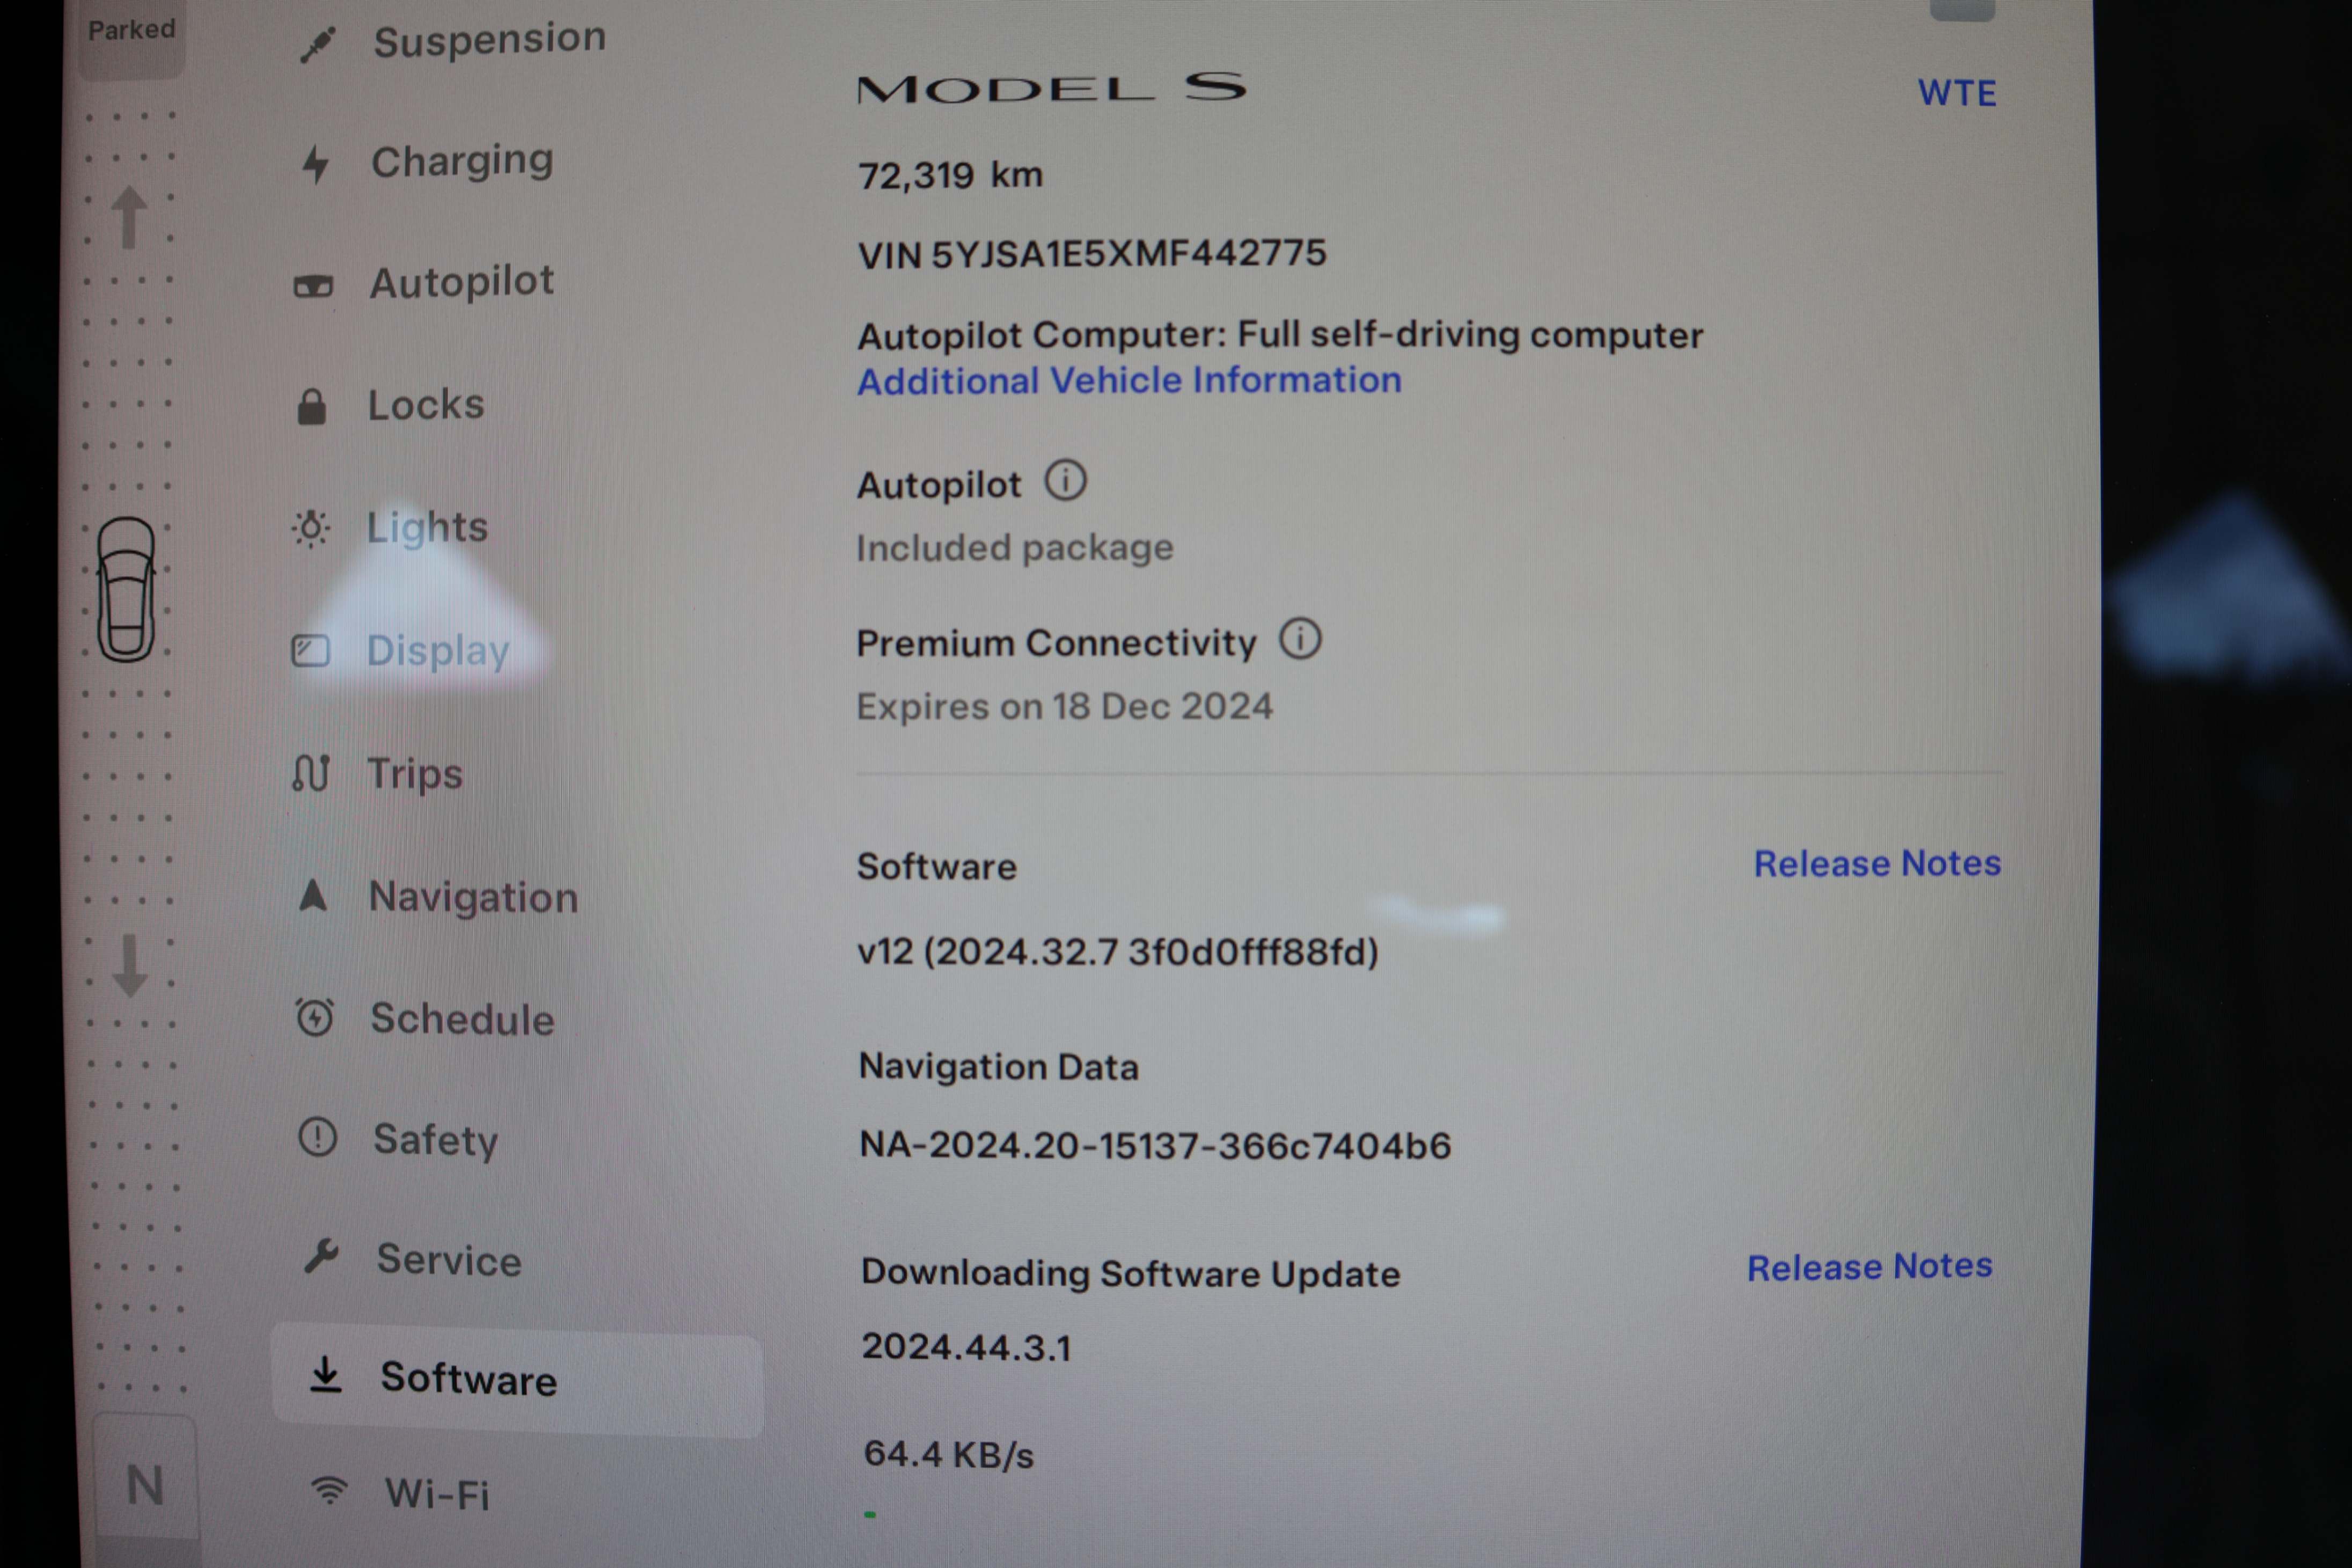Click the WTE vehicle name link
Viewport: 2352px width, 1568px height.
[1956, 94]
